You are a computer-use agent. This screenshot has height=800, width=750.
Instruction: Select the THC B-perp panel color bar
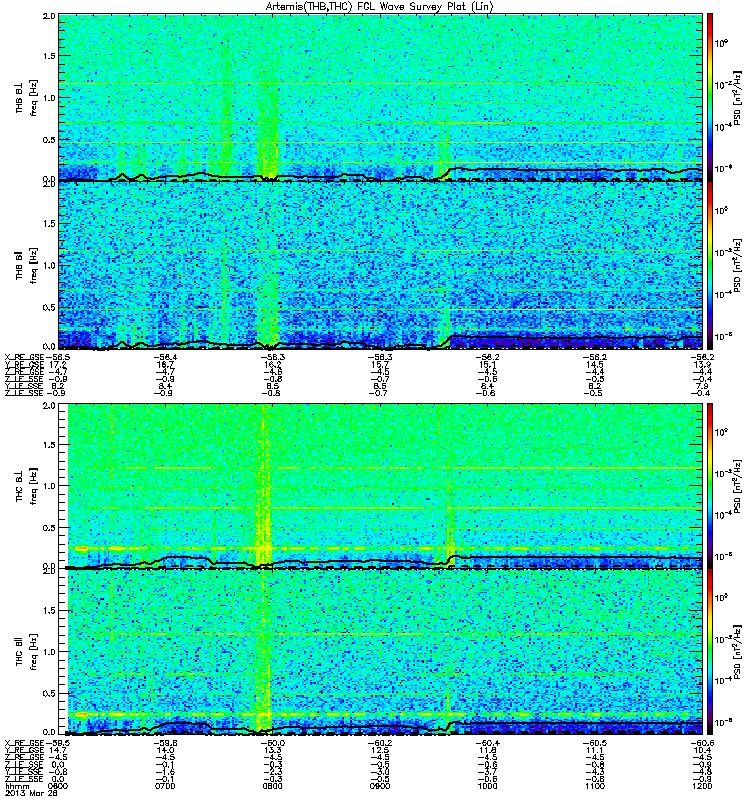(x=709, y=486)
